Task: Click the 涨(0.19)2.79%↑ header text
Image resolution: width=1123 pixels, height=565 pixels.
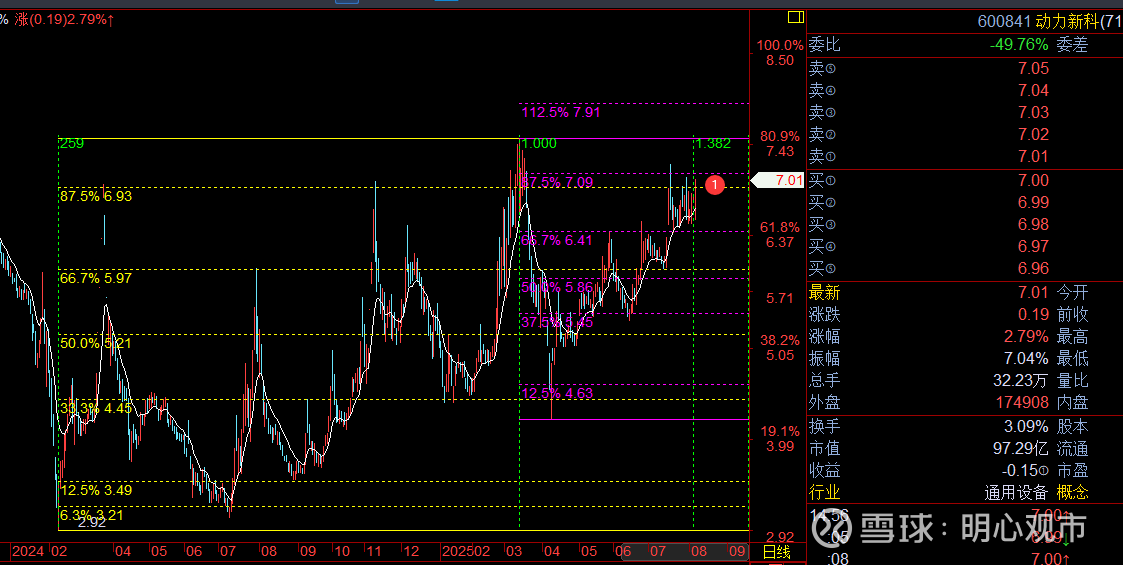Action: pyautogui.click(x=64, y=19)
